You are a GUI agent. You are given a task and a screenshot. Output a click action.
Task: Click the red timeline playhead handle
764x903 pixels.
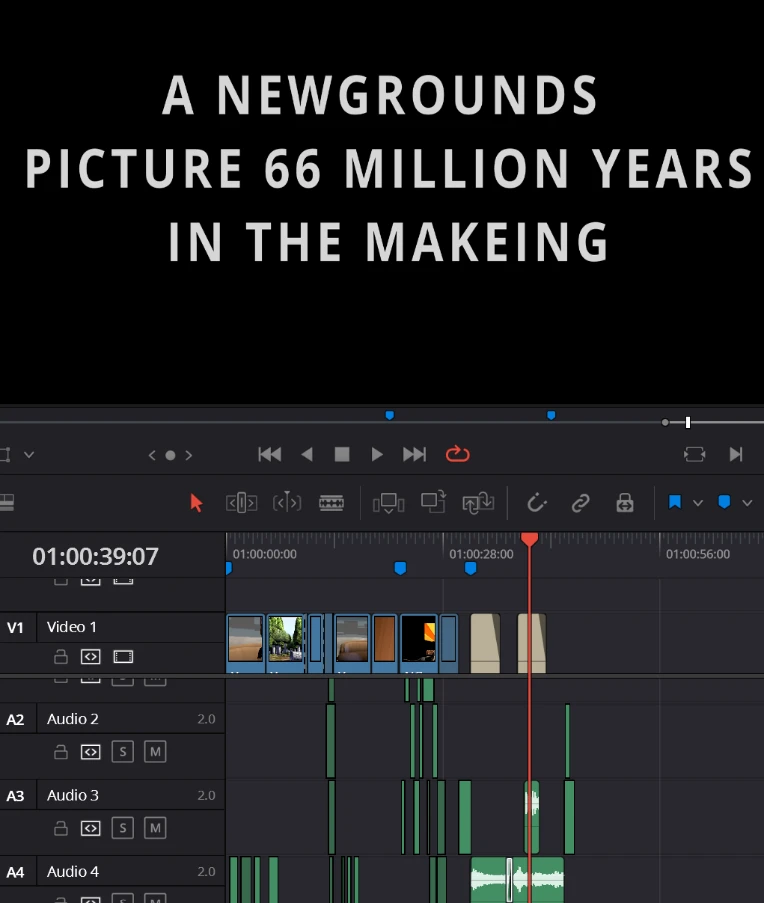pyautogui.click(x=530, y=540)
